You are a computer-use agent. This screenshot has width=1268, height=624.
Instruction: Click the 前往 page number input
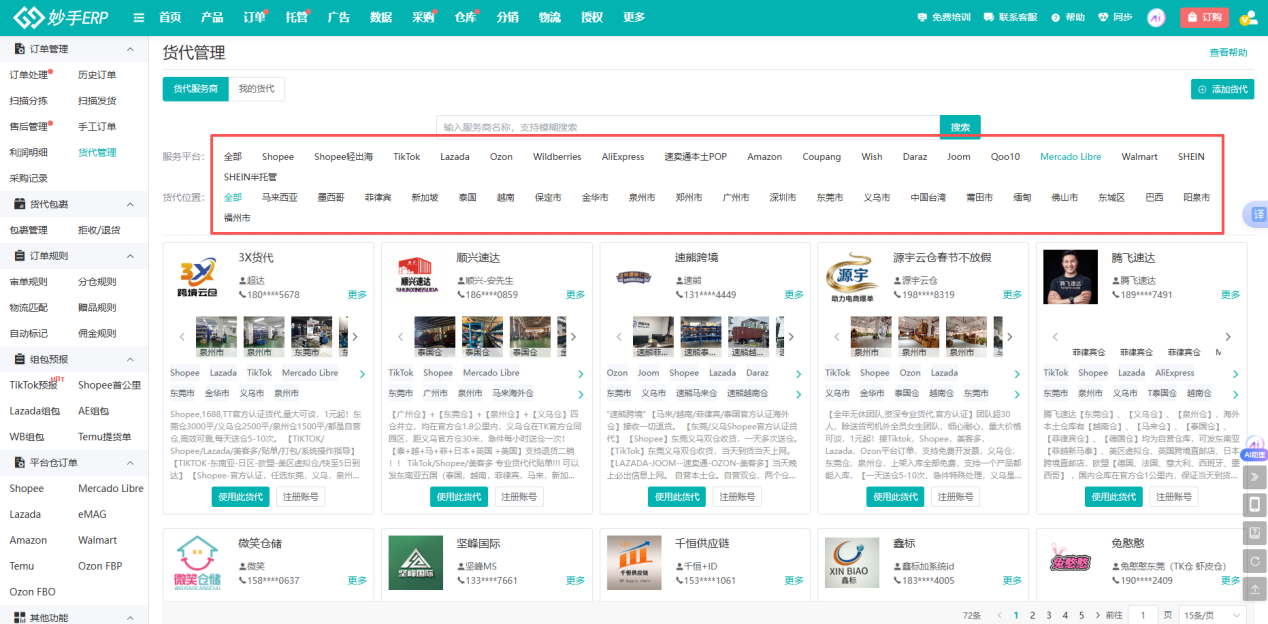click(x=1143, y=615)
